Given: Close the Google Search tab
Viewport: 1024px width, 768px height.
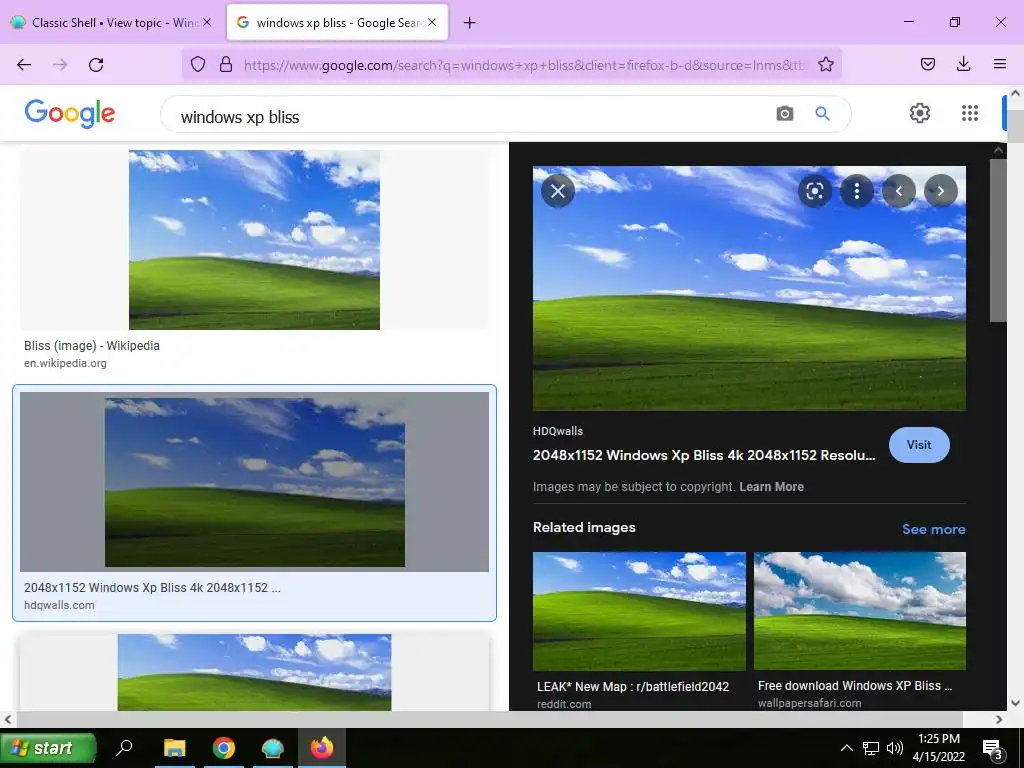Looking at the screenshot, I should pos(432,22).
